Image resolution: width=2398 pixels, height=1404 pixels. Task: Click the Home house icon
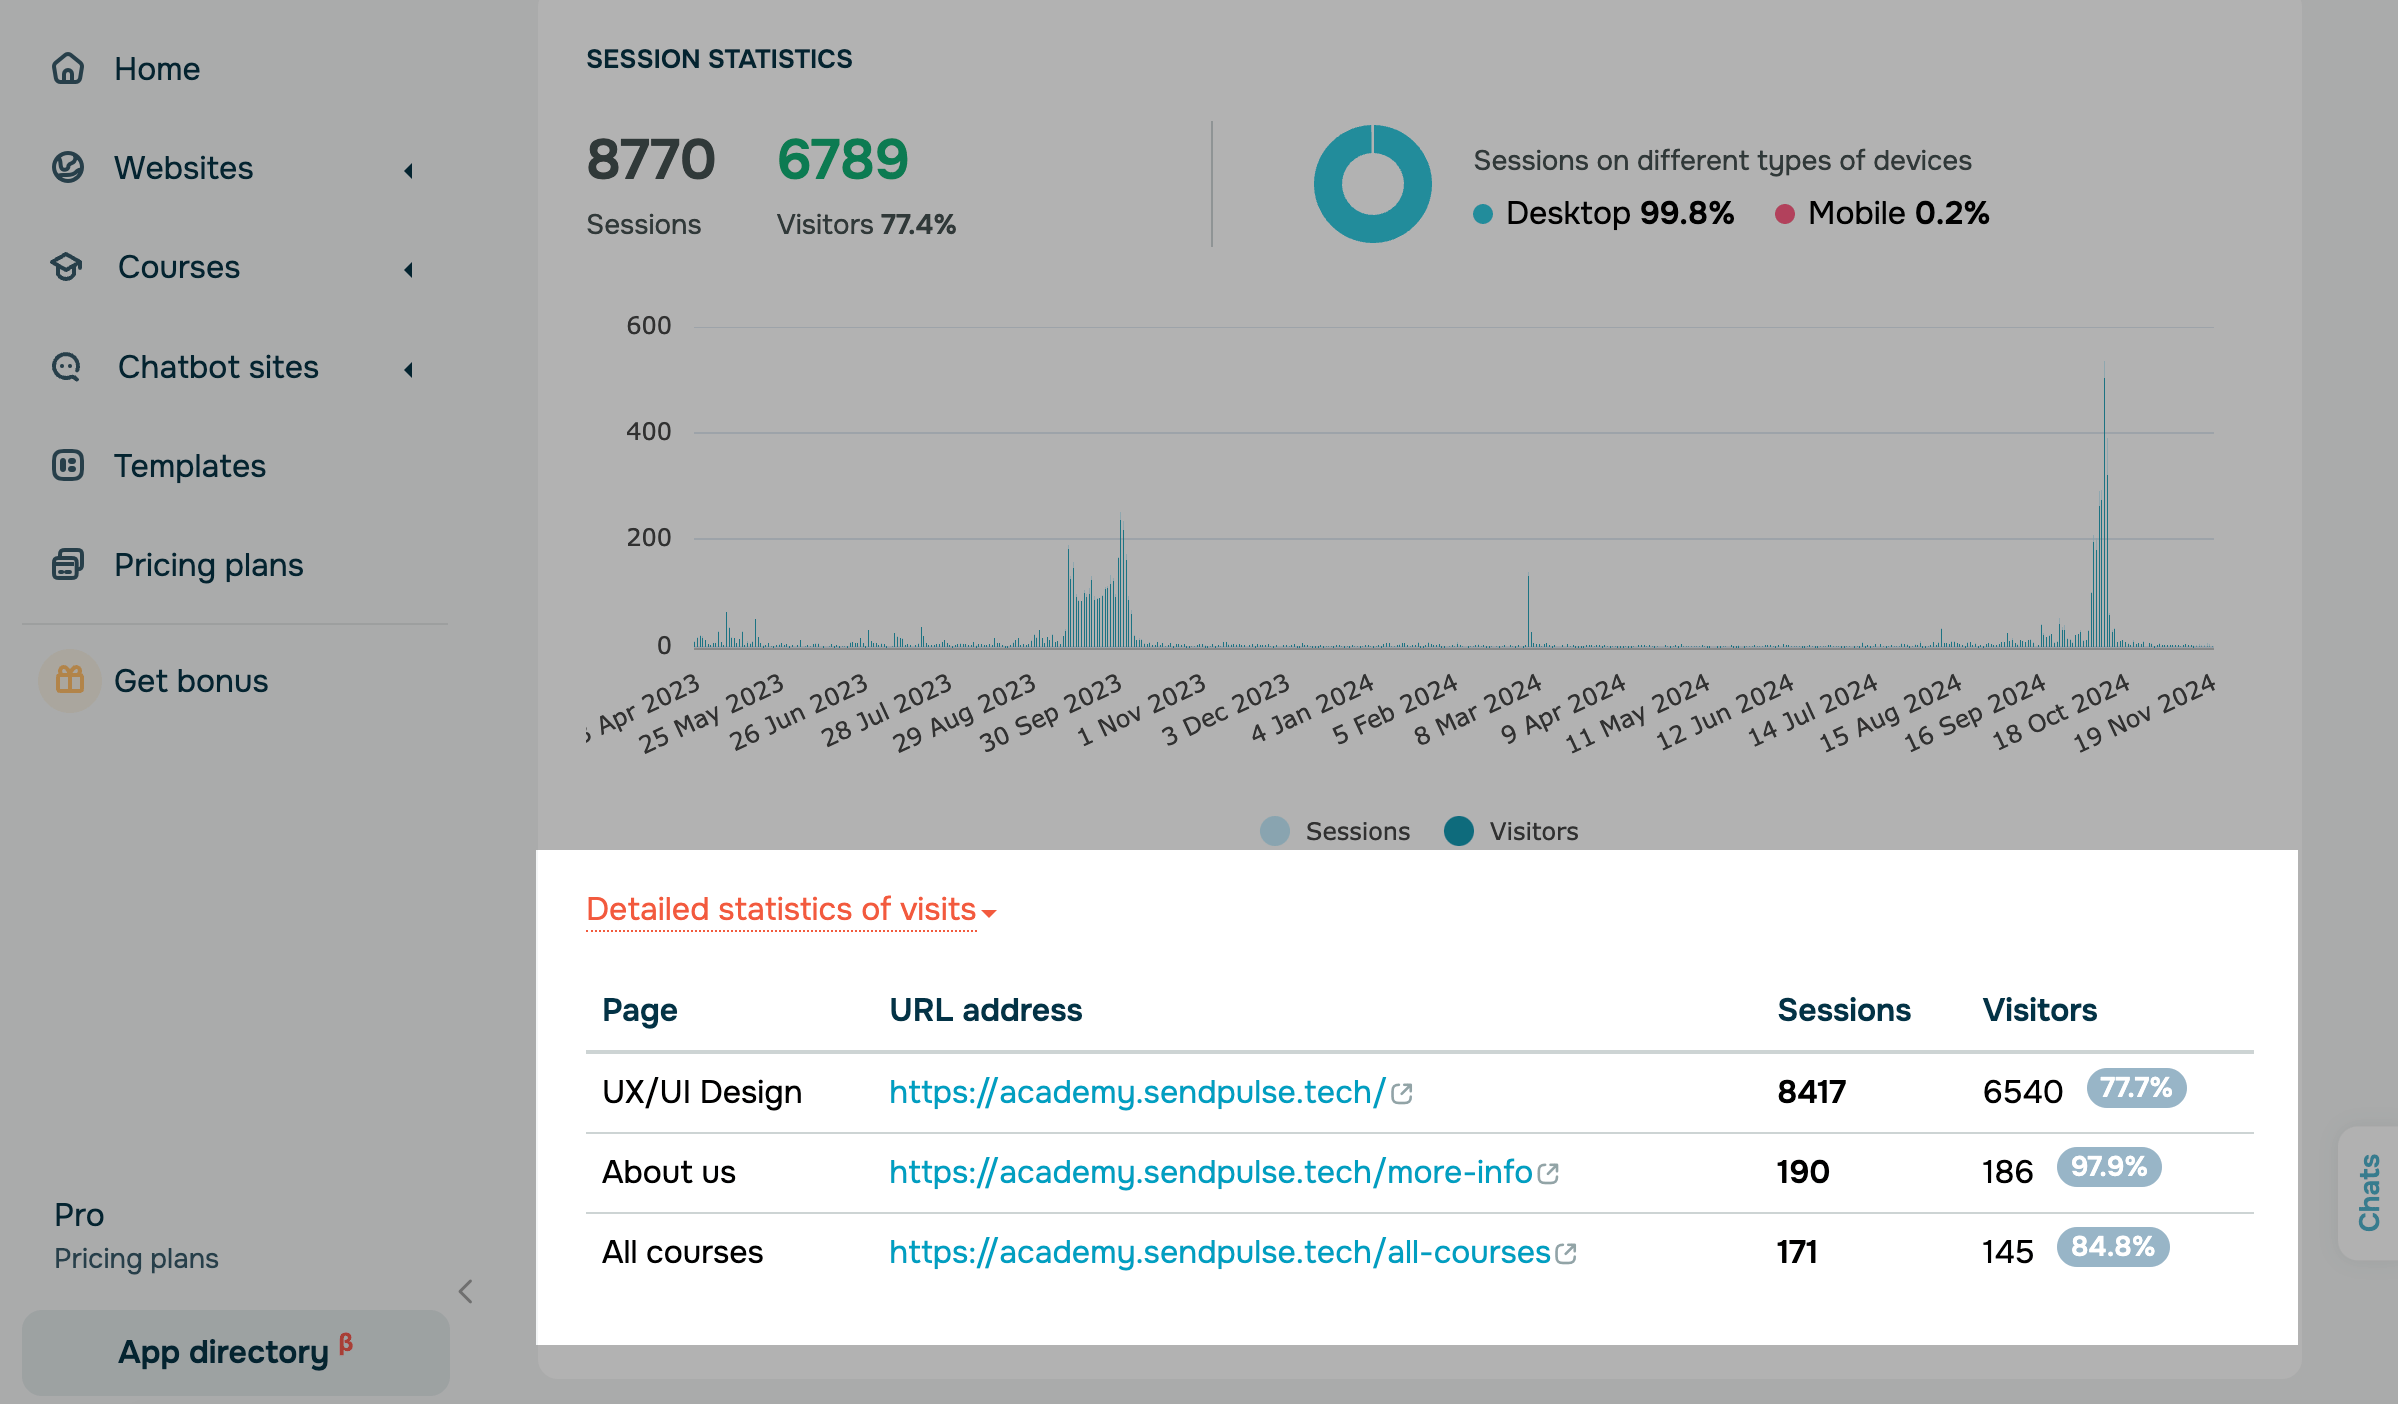(68, 69)
